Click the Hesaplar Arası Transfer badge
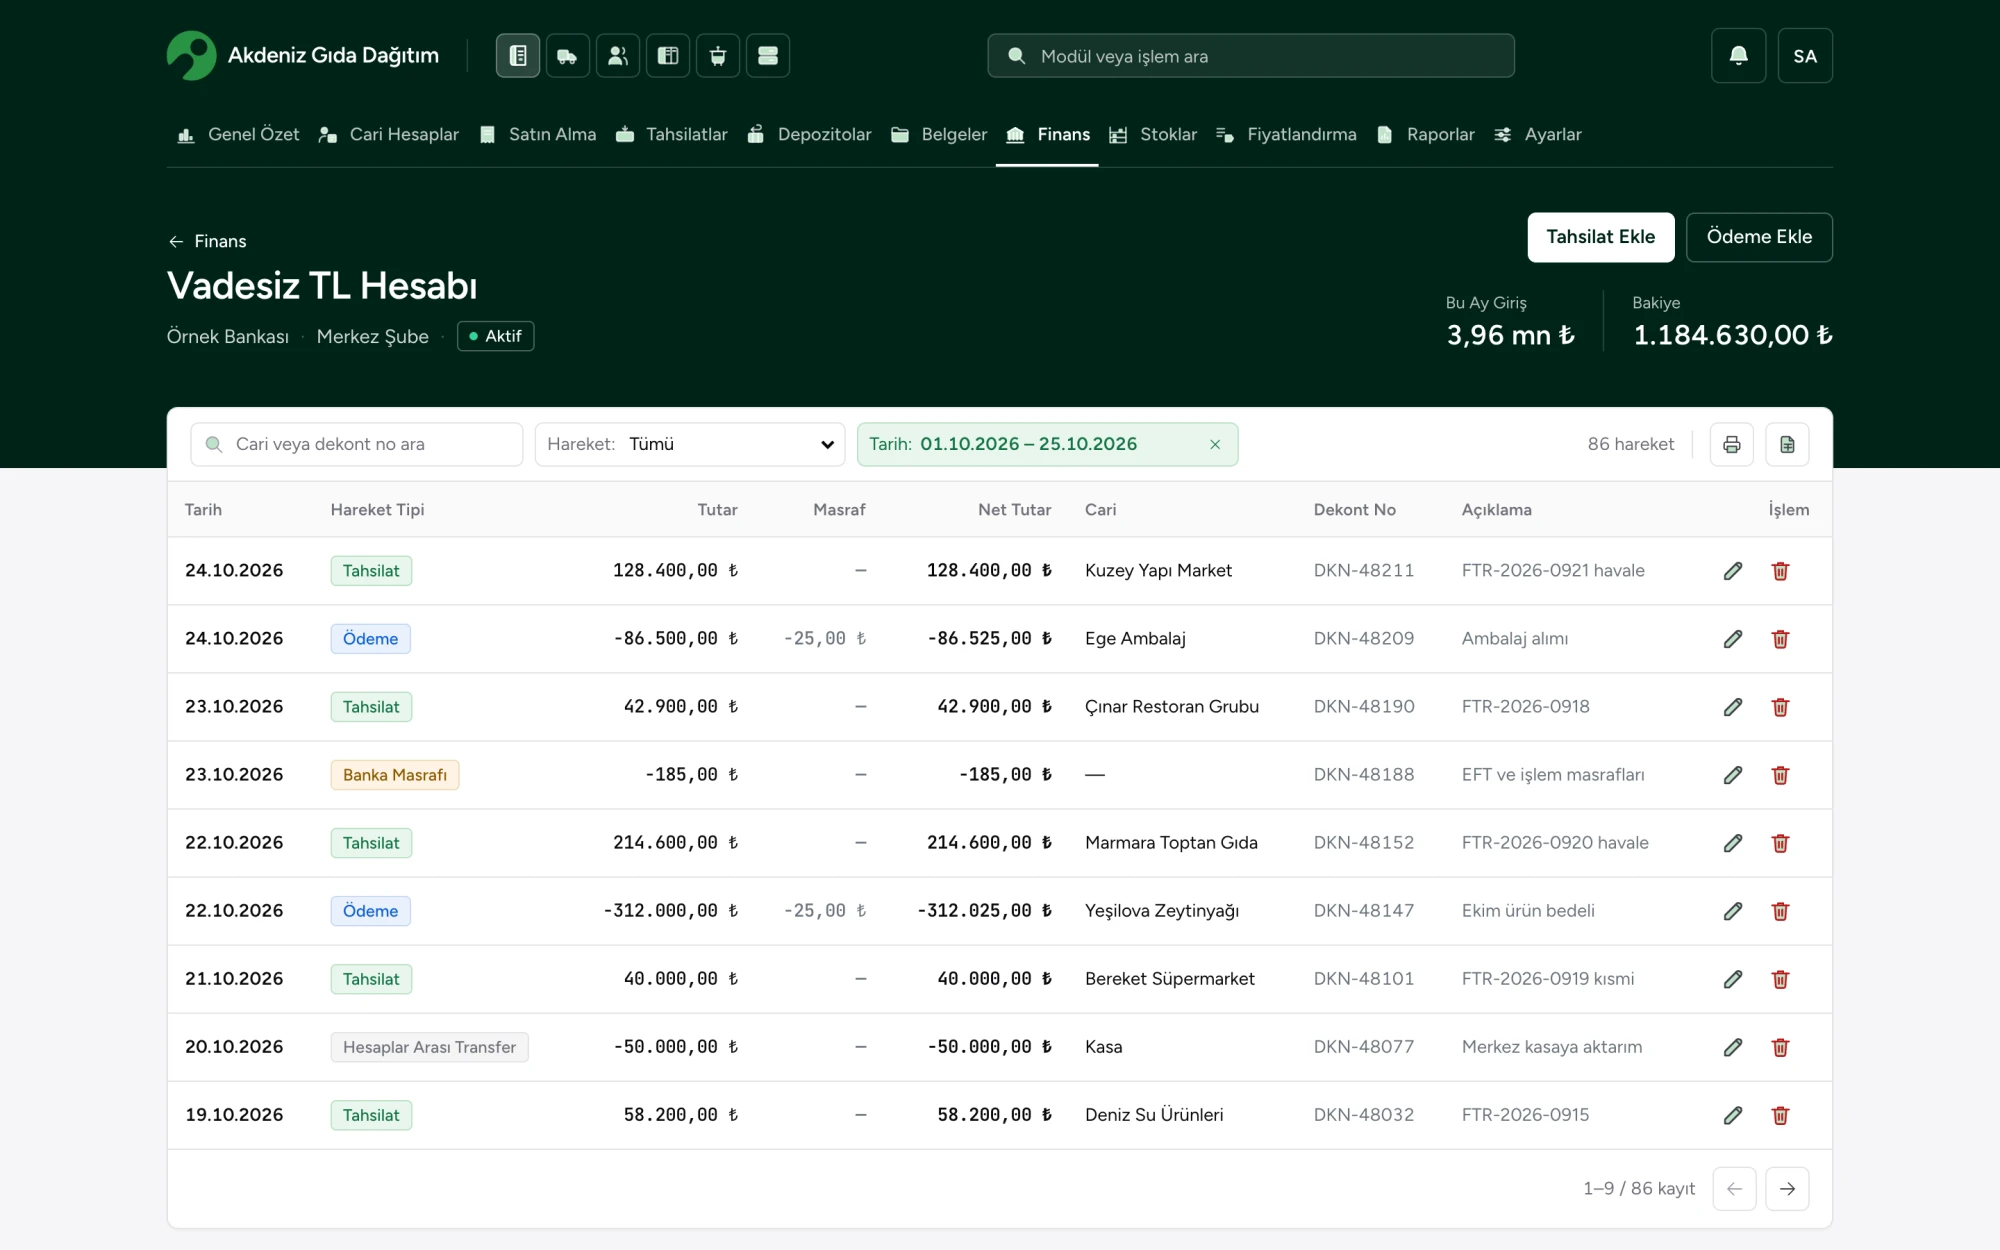Screen dimensions: 2000x1250 pos(429,1047)
